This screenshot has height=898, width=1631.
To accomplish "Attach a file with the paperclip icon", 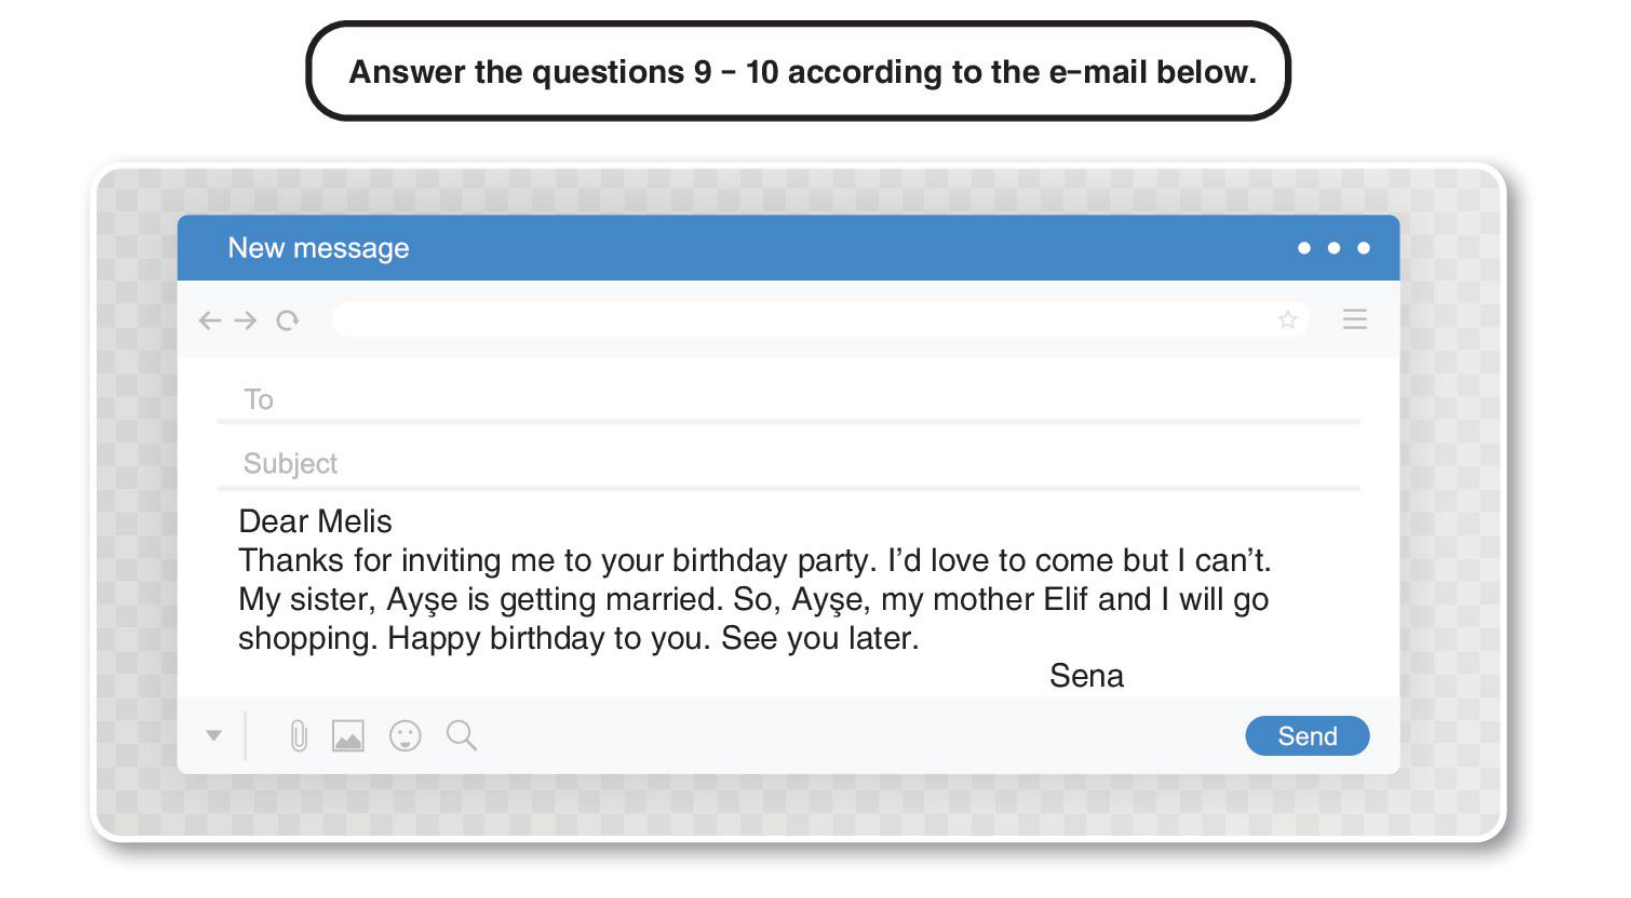I will pos(298,737).
